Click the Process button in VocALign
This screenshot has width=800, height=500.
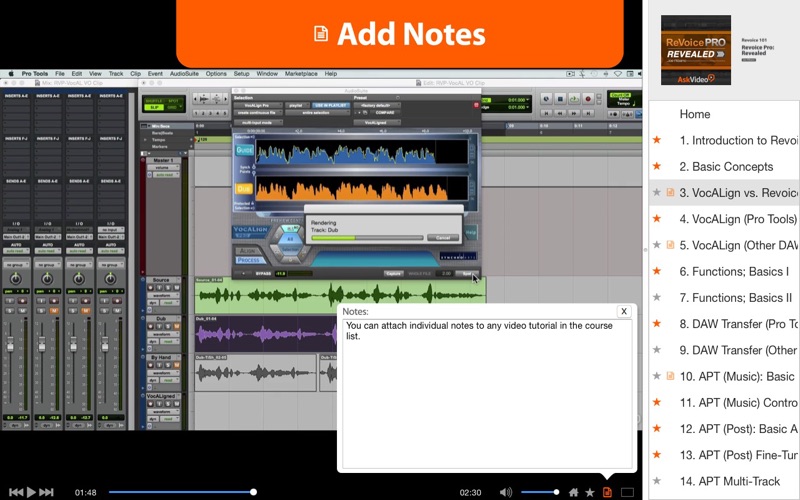(x=249, y=260)
